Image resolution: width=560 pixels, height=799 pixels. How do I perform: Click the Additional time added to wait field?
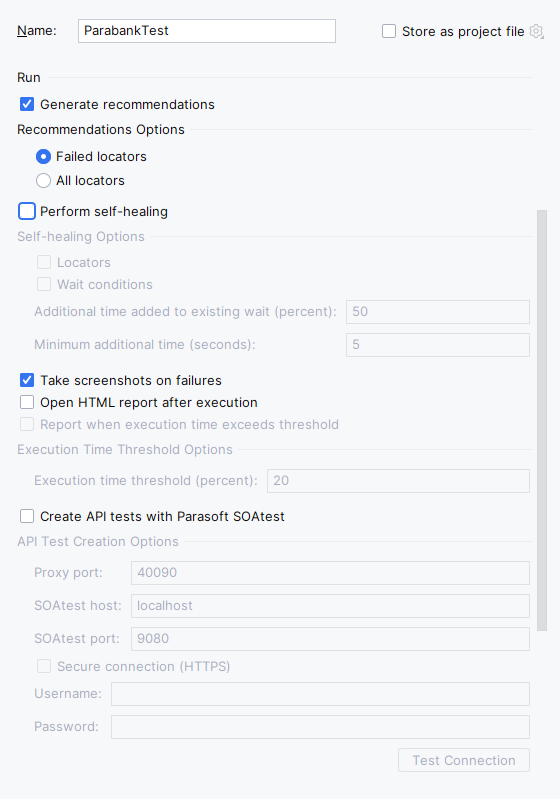pyautogui.click(x=438, y=312)
